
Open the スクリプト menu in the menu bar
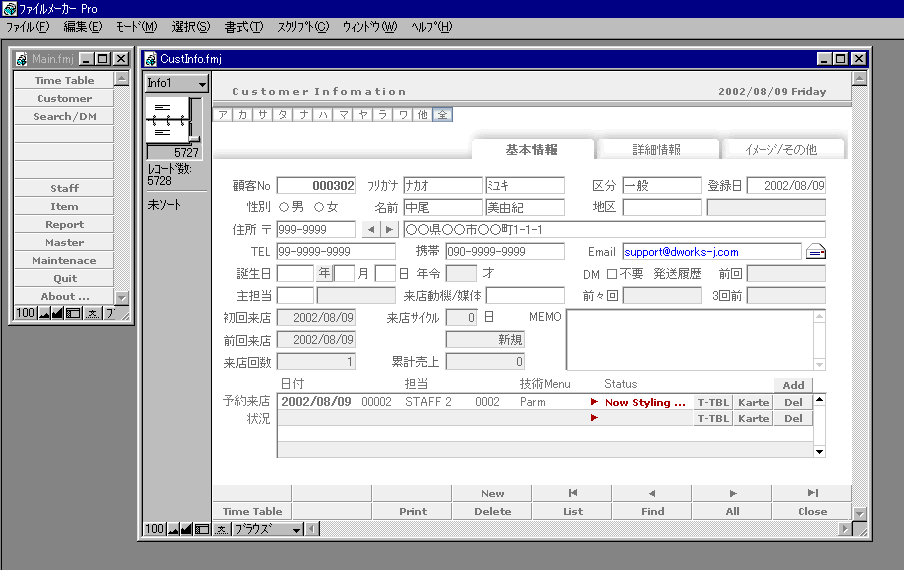pyautogui.click(x=302, y=27)
